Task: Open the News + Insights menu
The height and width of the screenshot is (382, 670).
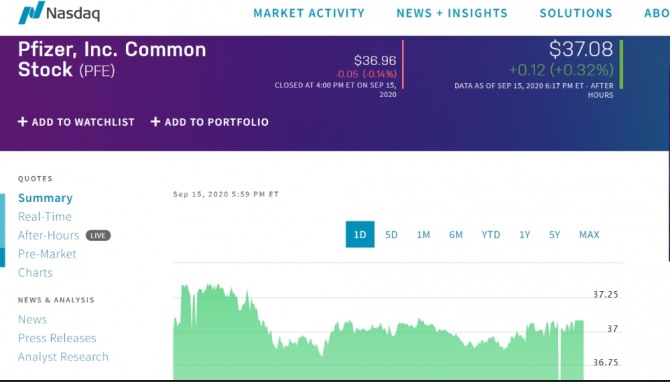Action: [x=452, y=13]
